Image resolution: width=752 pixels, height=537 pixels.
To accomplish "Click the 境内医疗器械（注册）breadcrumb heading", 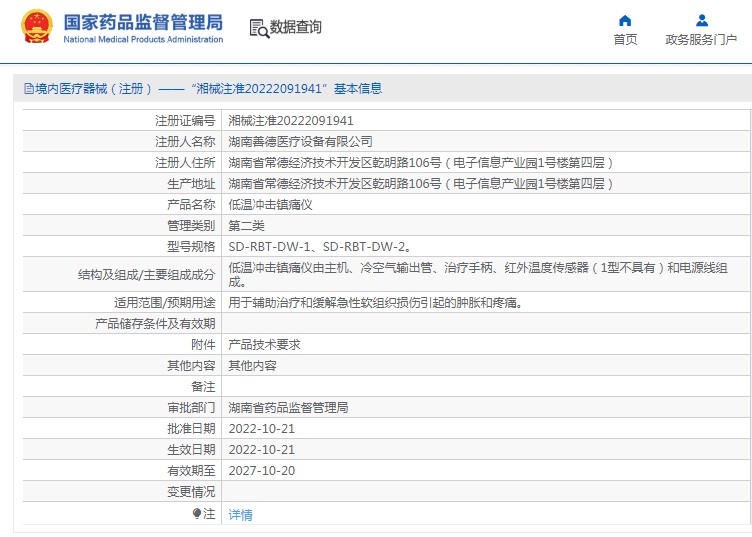I will (x=94, y=89).
